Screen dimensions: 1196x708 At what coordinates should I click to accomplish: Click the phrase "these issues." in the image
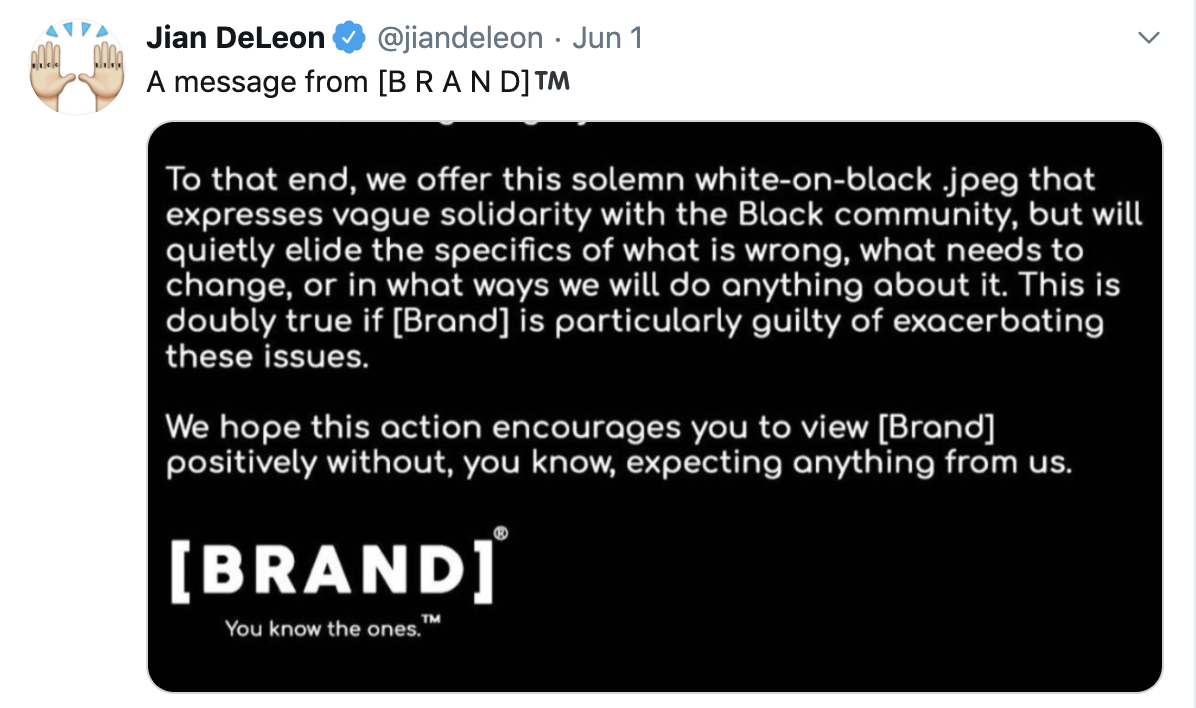[267, 356]
